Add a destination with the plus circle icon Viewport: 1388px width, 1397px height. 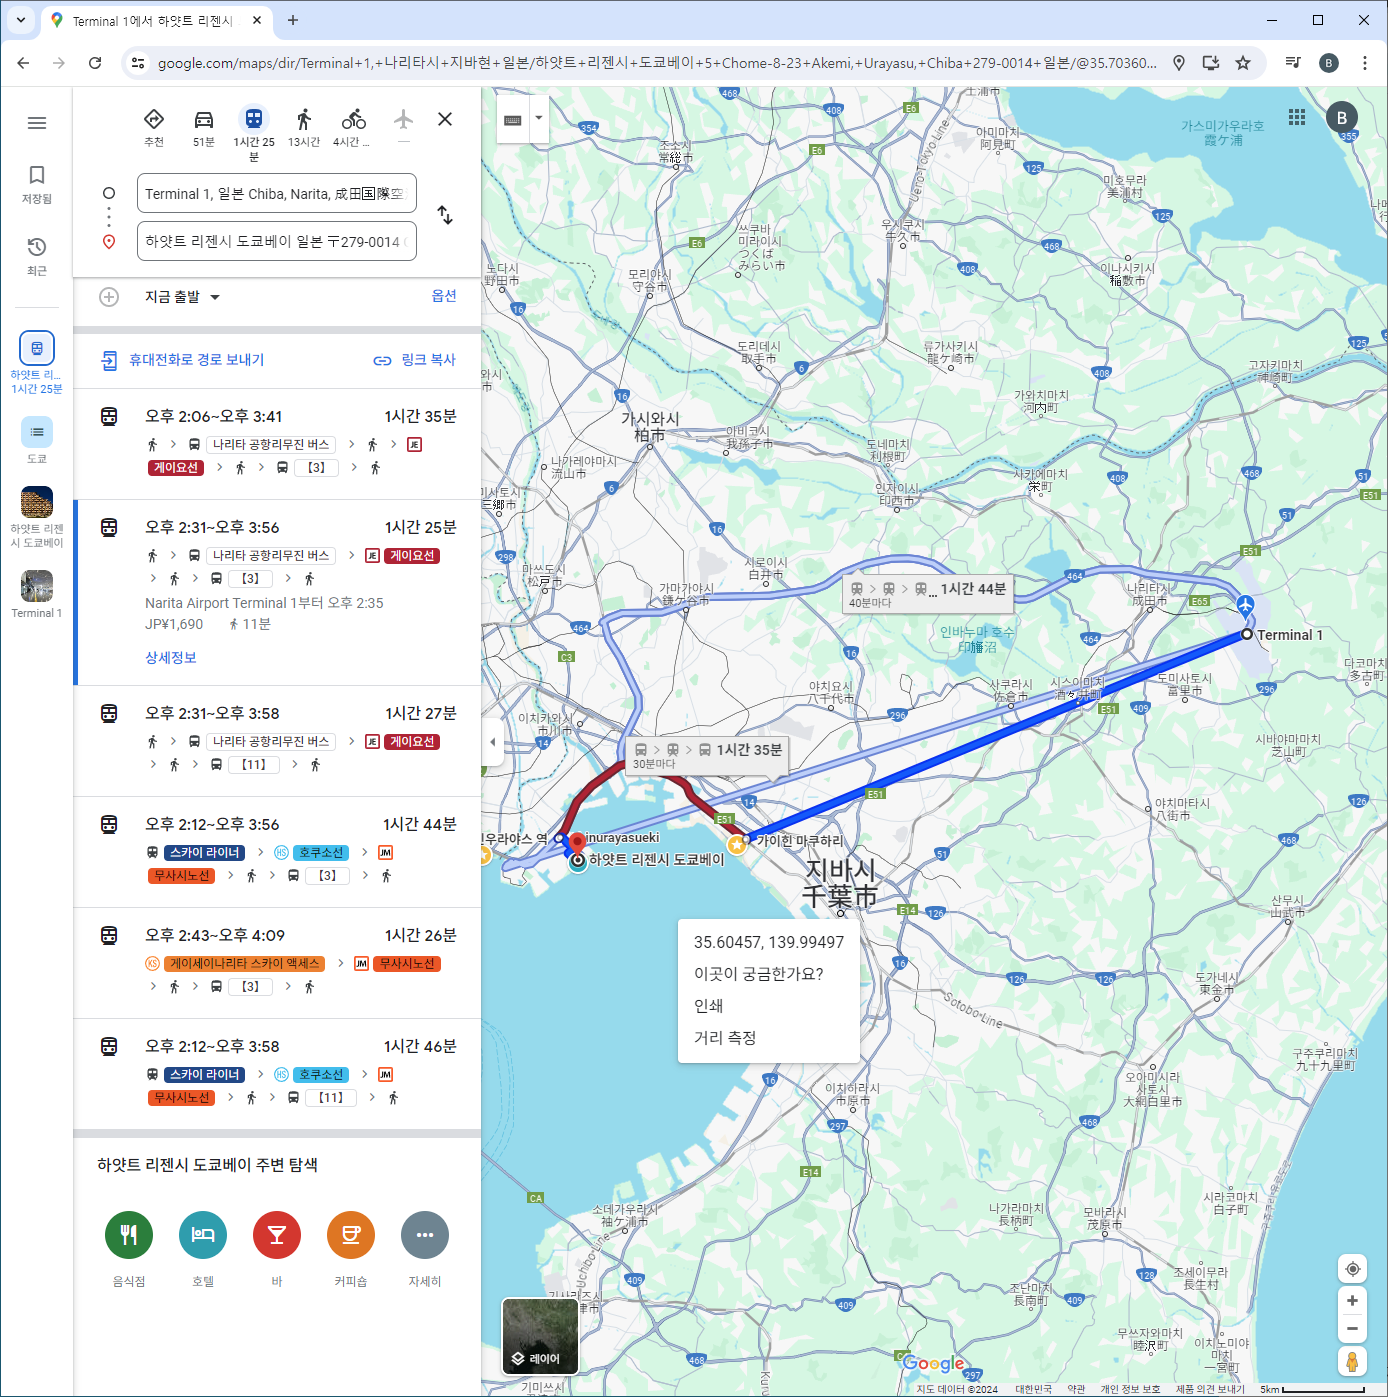point(109,297)
